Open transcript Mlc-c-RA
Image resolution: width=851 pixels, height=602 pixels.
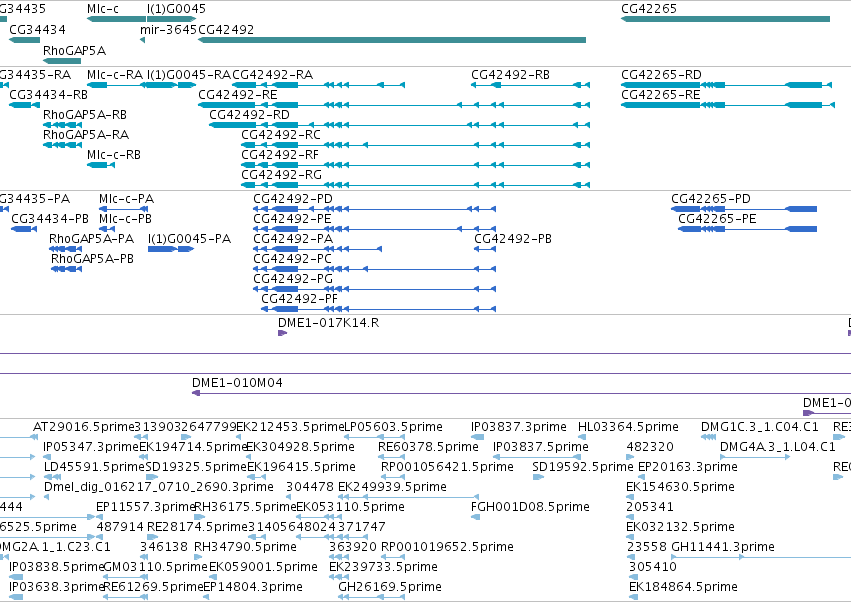116,85
